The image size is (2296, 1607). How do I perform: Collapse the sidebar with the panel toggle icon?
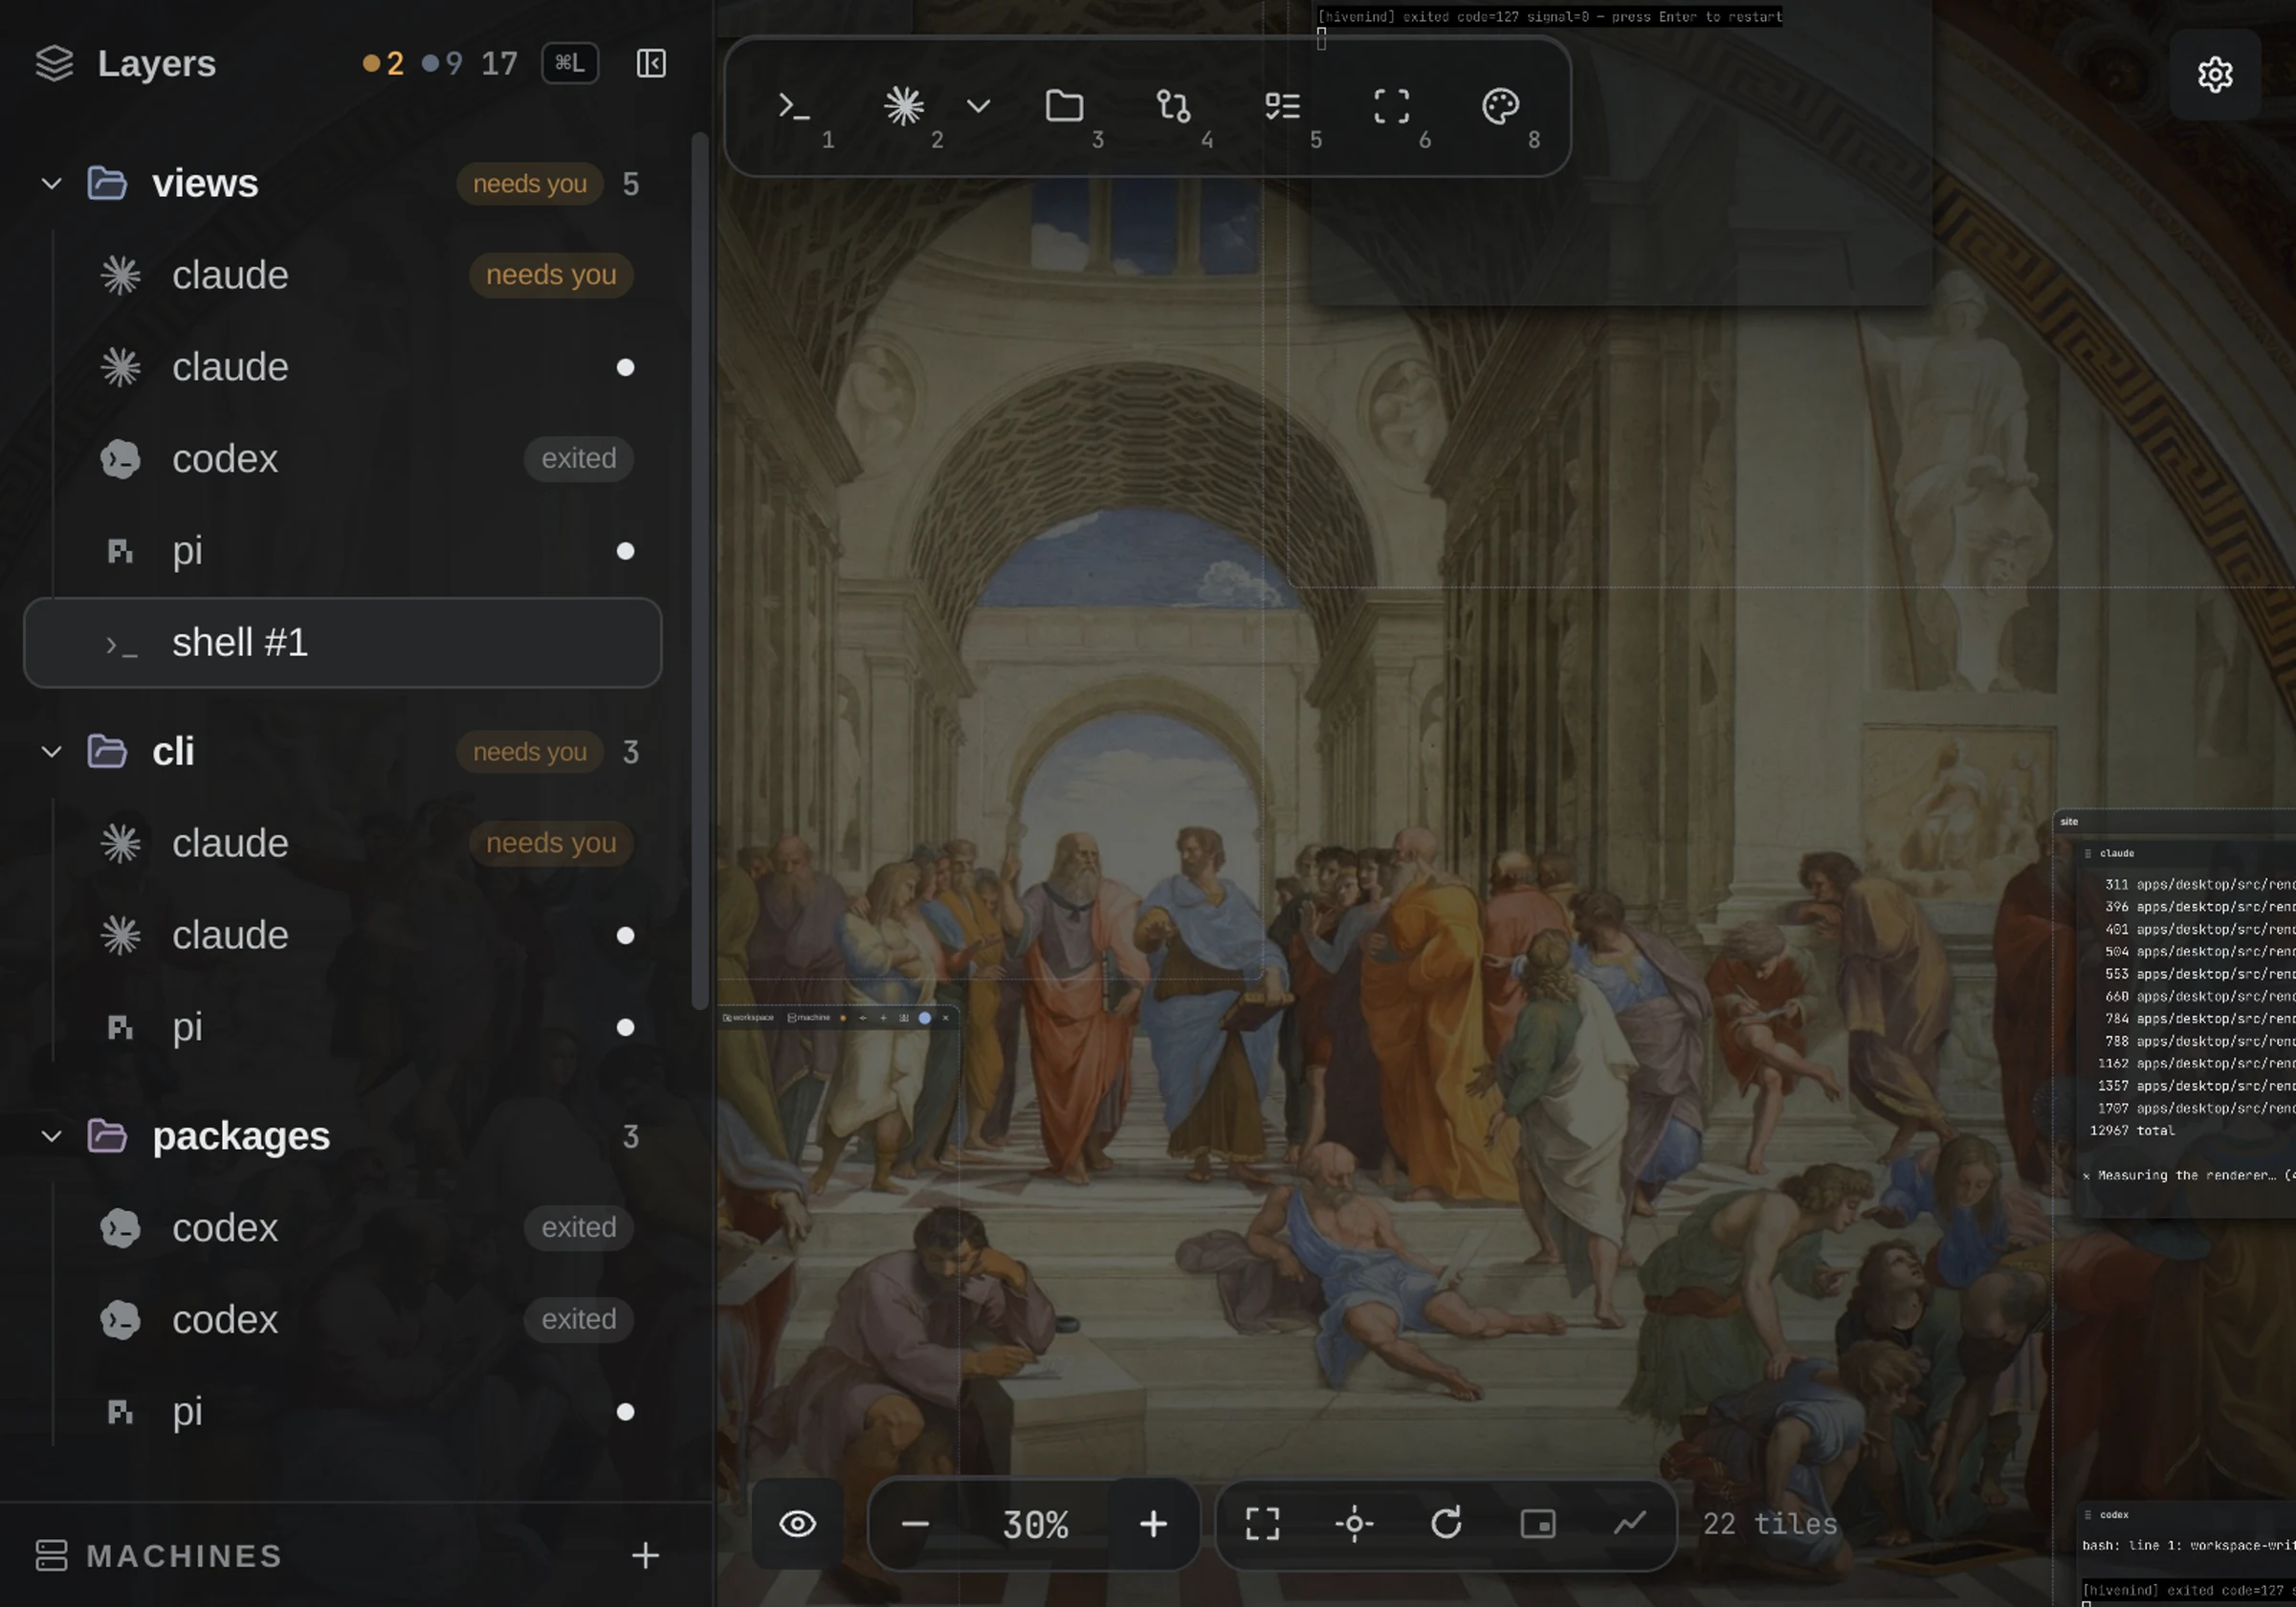point(651,64)
